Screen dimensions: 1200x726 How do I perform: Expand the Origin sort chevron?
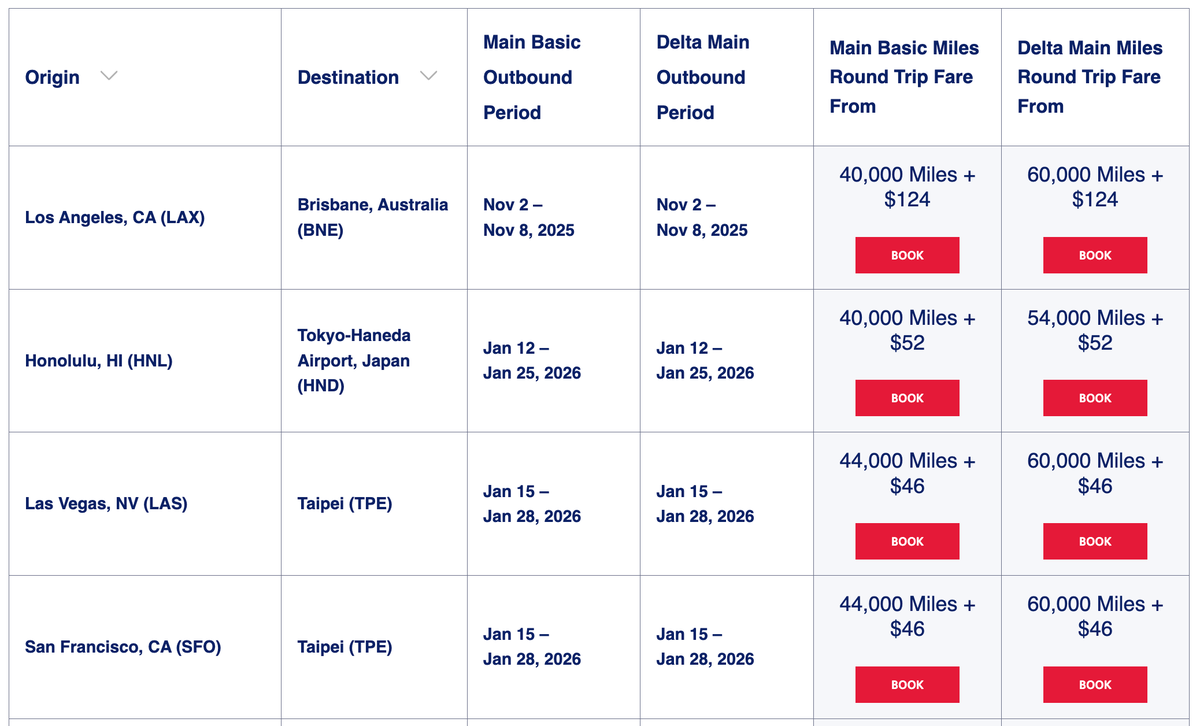109,77
